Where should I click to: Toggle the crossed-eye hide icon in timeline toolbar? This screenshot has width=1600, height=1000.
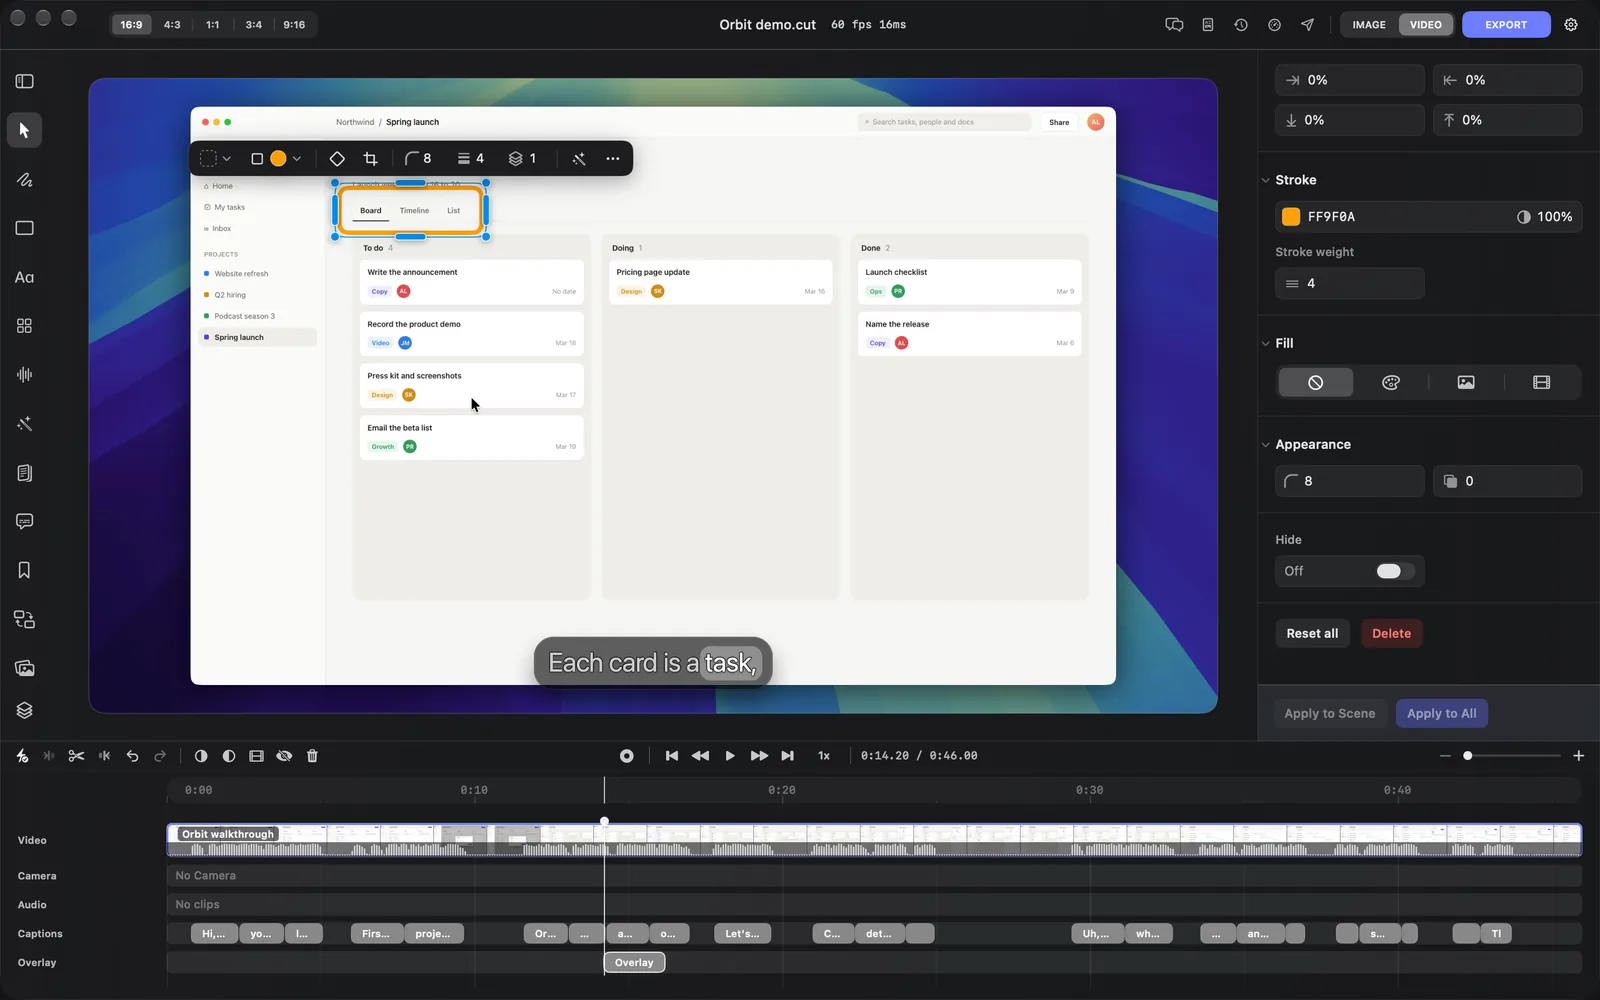tap(284, 756)
